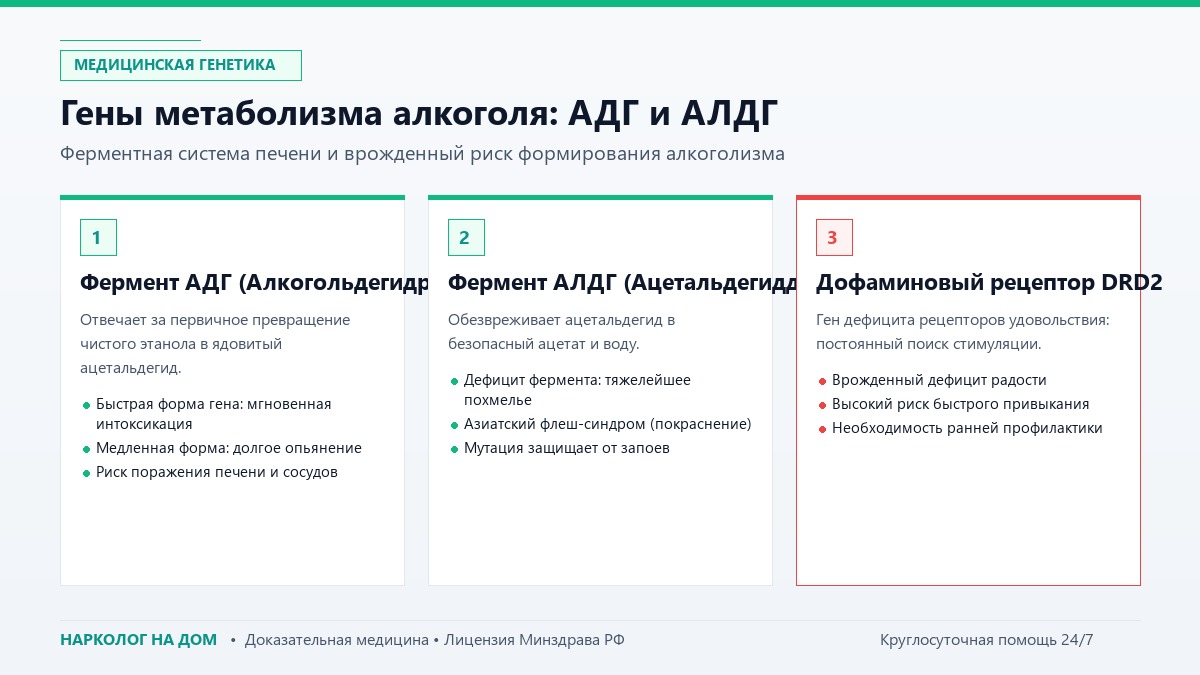This screenshot has width=1200, height=675.
Task: Click footer text Лицензия Минздрава РФ
Action: 534,640
